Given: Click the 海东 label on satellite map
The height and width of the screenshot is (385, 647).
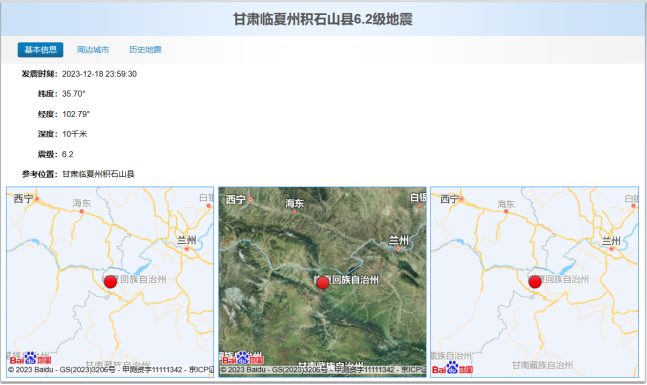Looking at the screenshot, I should (x=295, y=203).
